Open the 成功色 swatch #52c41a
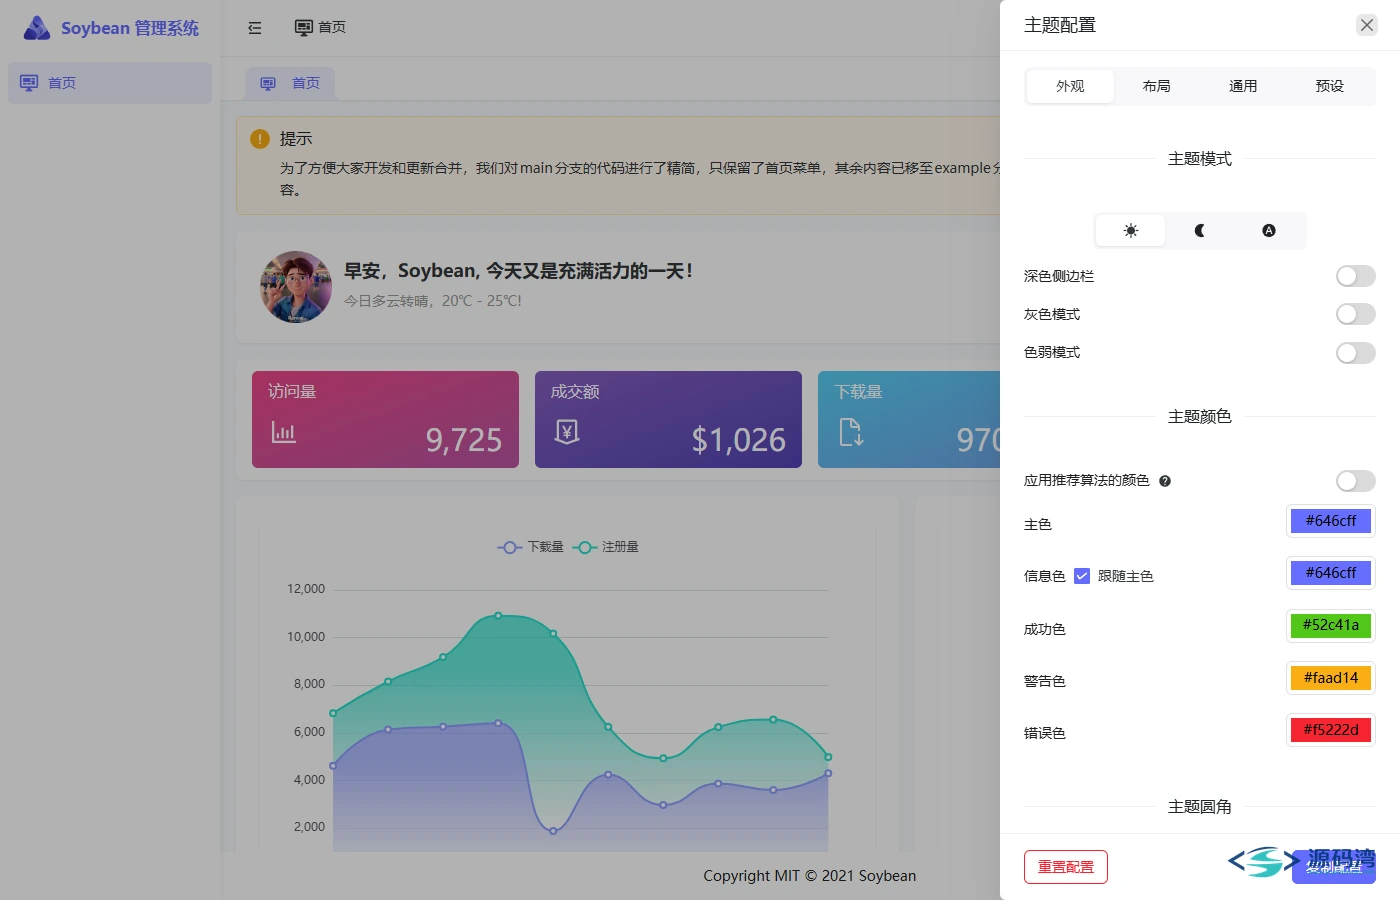 click(x=1331, y=625)
